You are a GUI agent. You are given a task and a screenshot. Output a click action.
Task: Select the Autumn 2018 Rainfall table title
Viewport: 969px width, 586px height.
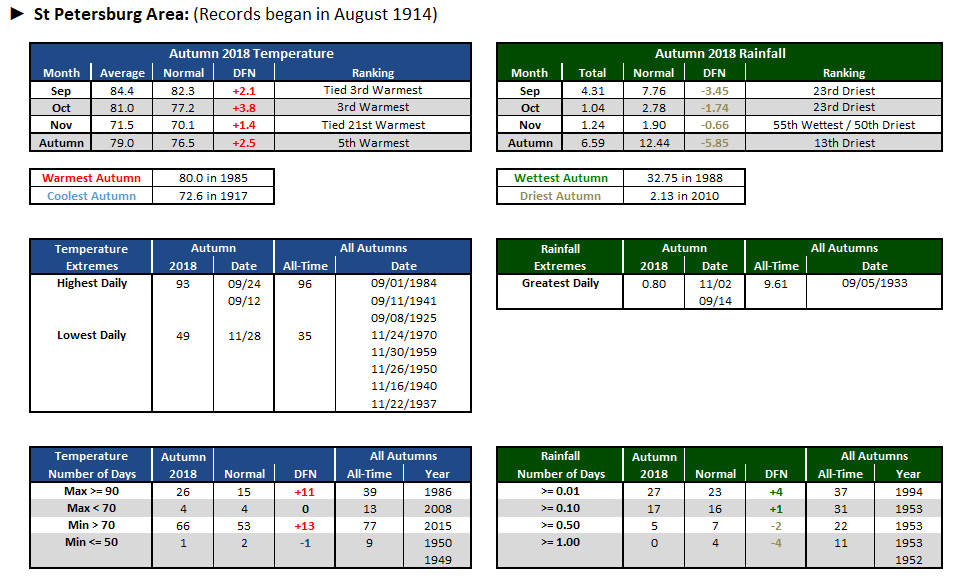tap(720, 53)
